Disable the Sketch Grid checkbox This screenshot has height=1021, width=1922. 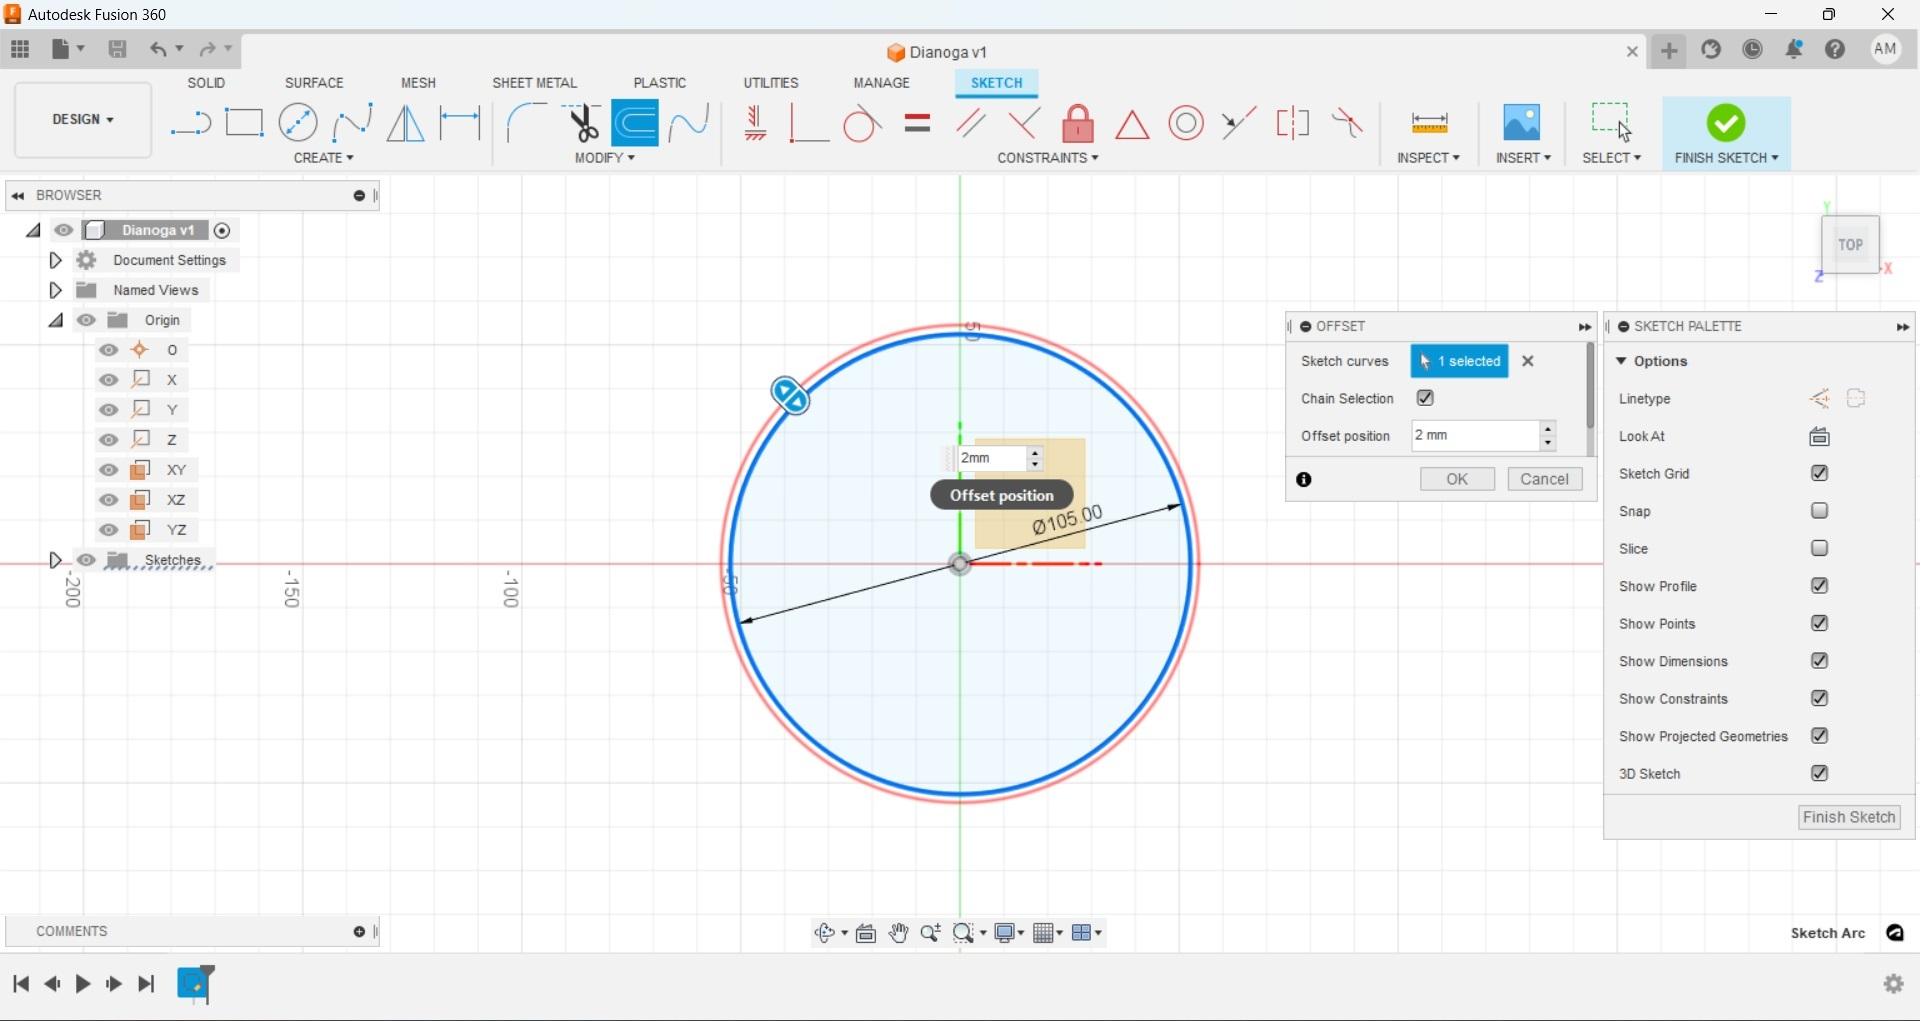(1819, 473)
